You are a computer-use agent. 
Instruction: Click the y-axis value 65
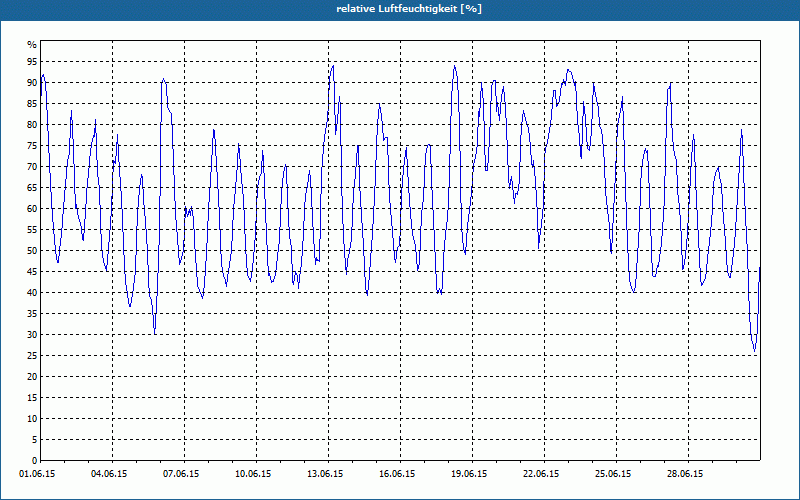32,188
